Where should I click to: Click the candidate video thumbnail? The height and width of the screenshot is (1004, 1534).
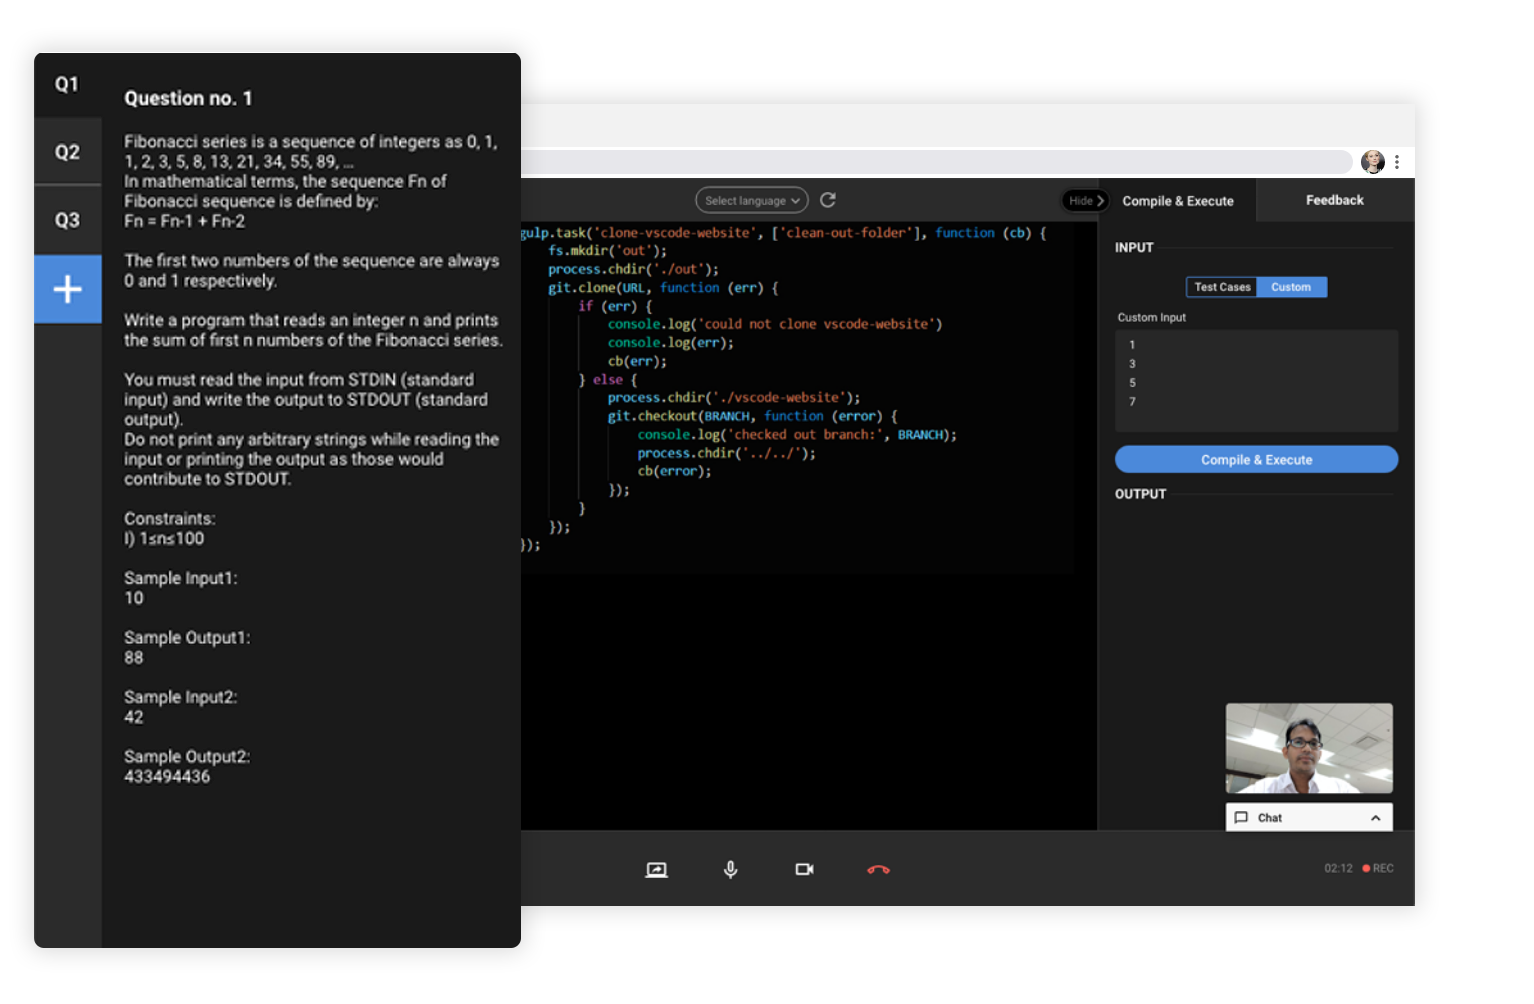tap(1309, 748)
